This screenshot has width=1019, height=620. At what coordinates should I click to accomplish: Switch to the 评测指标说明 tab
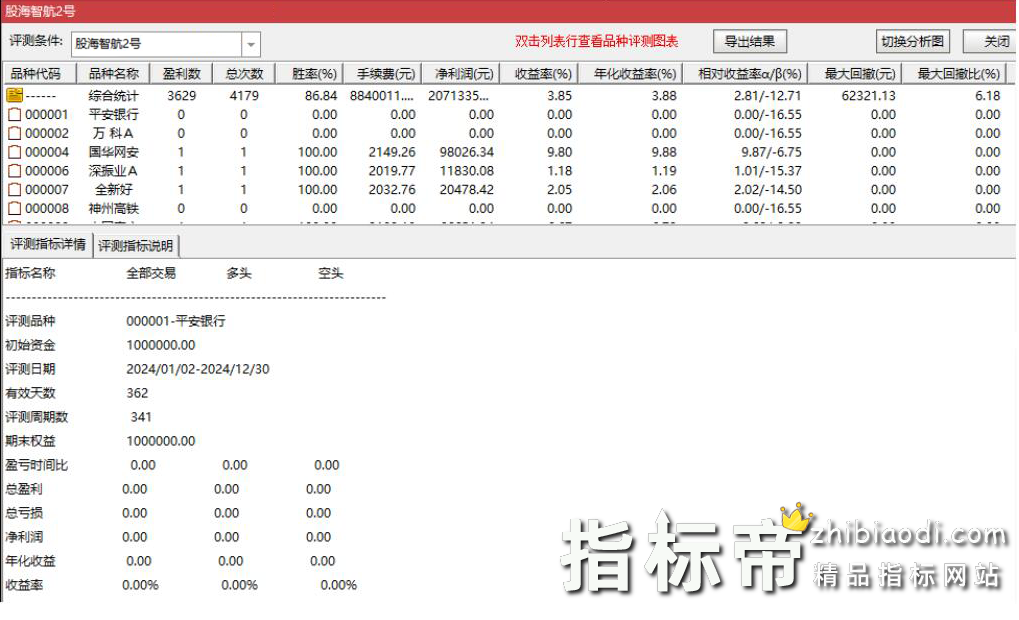coord(136,246)
